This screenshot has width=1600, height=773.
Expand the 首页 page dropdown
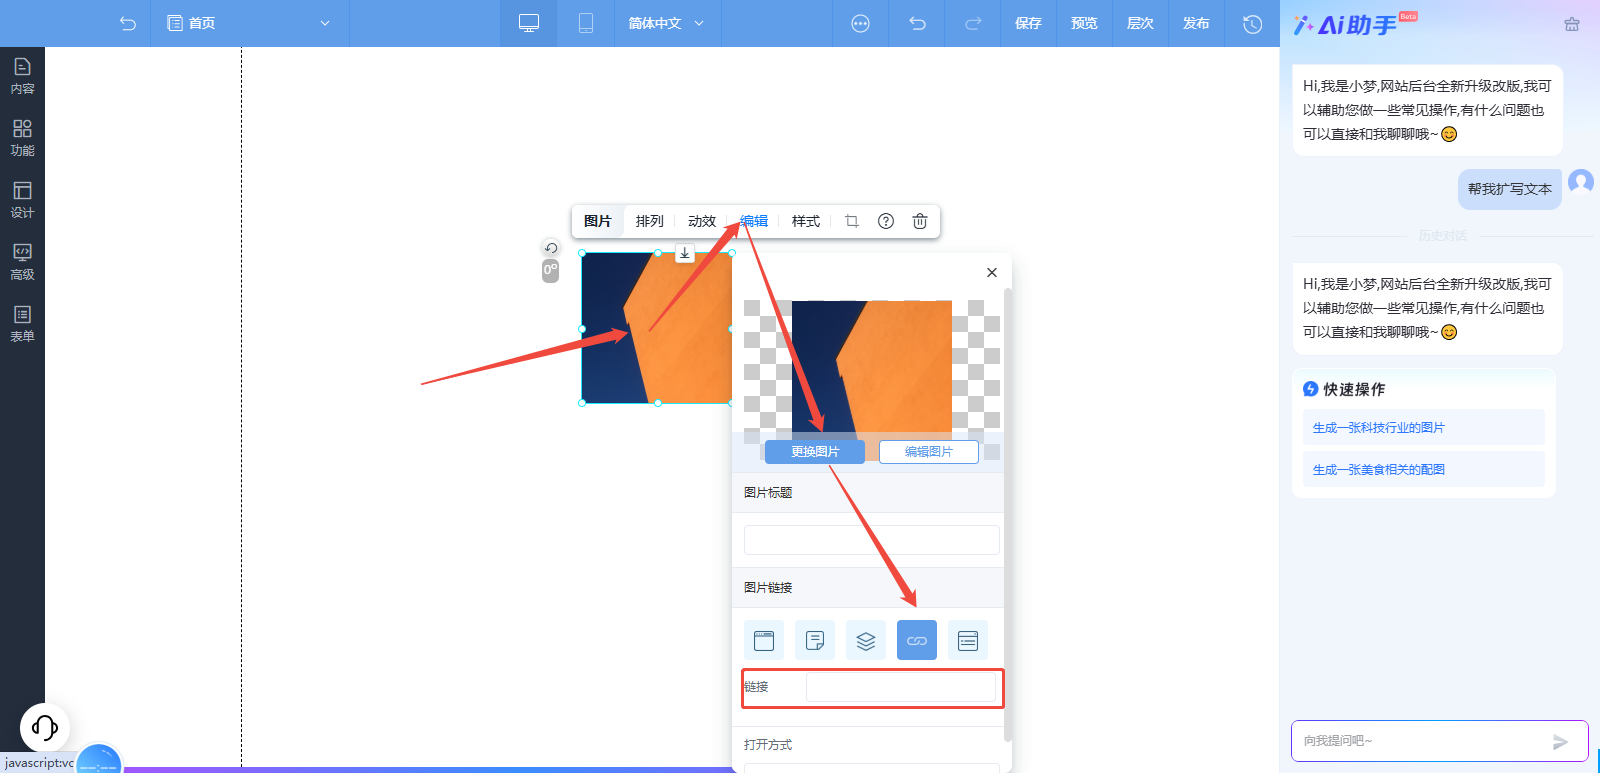tap(249, 23)
